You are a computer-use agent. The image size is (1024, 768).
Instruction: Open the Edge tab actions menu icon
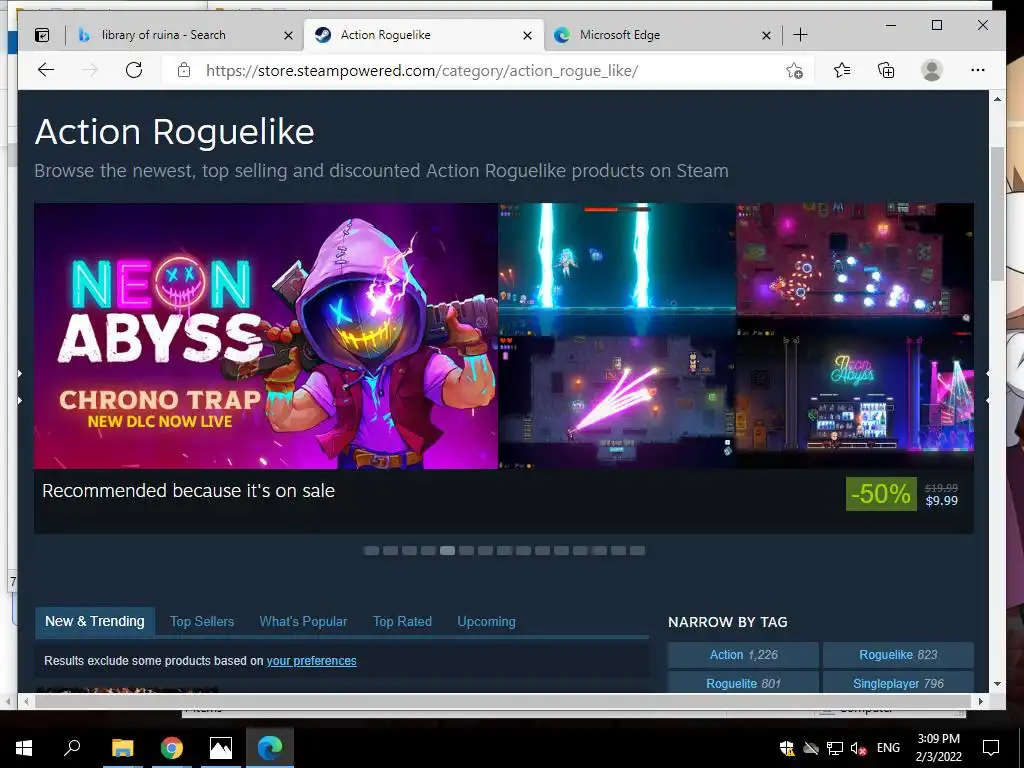(42, 35)
